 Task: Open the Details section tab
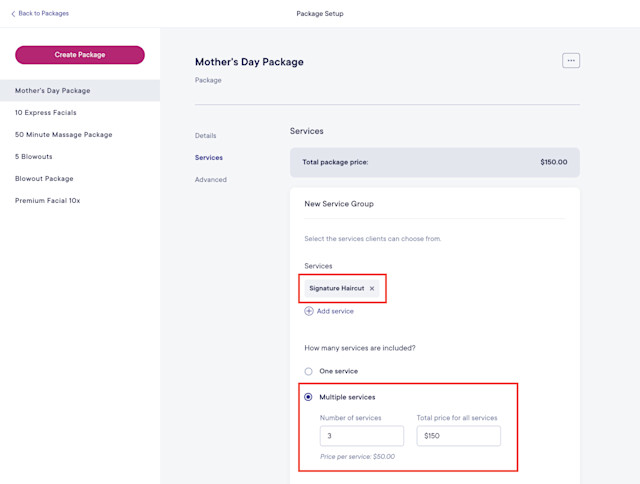[x=206, y=135]
